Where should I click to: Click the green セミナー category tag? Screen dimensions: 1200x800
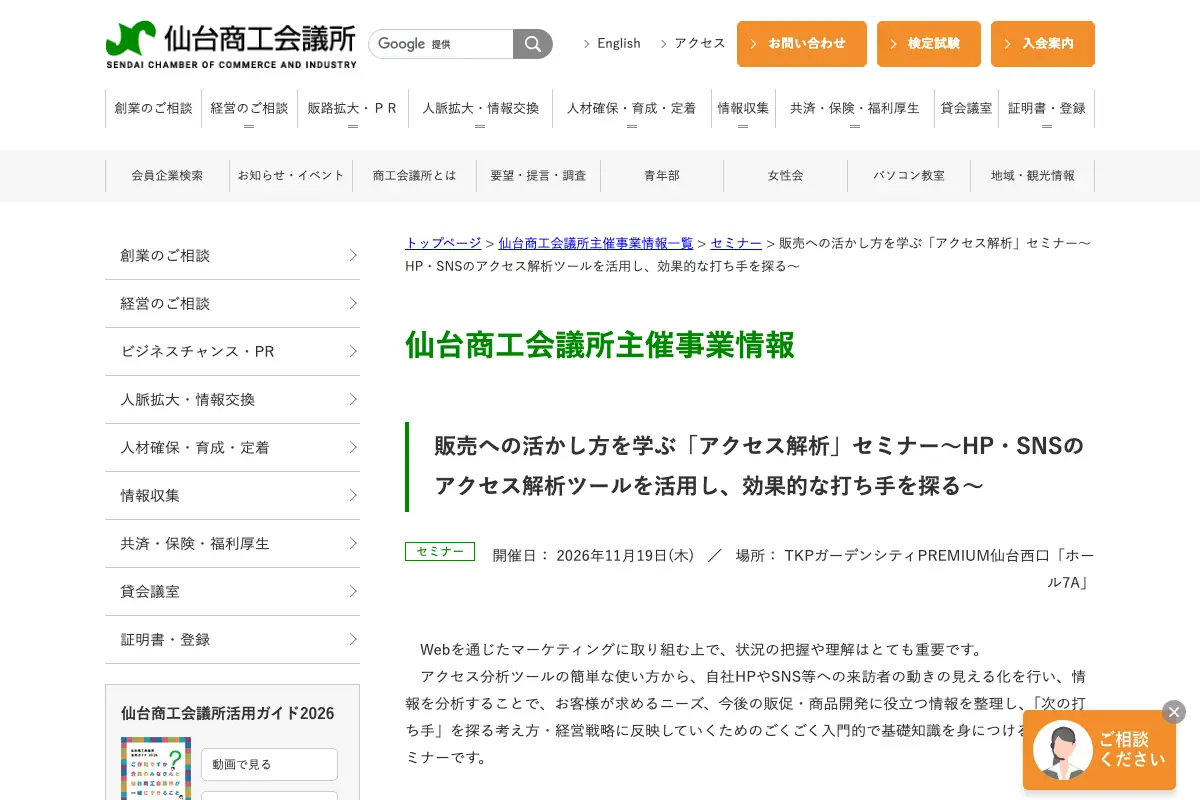tap(440, 551)
